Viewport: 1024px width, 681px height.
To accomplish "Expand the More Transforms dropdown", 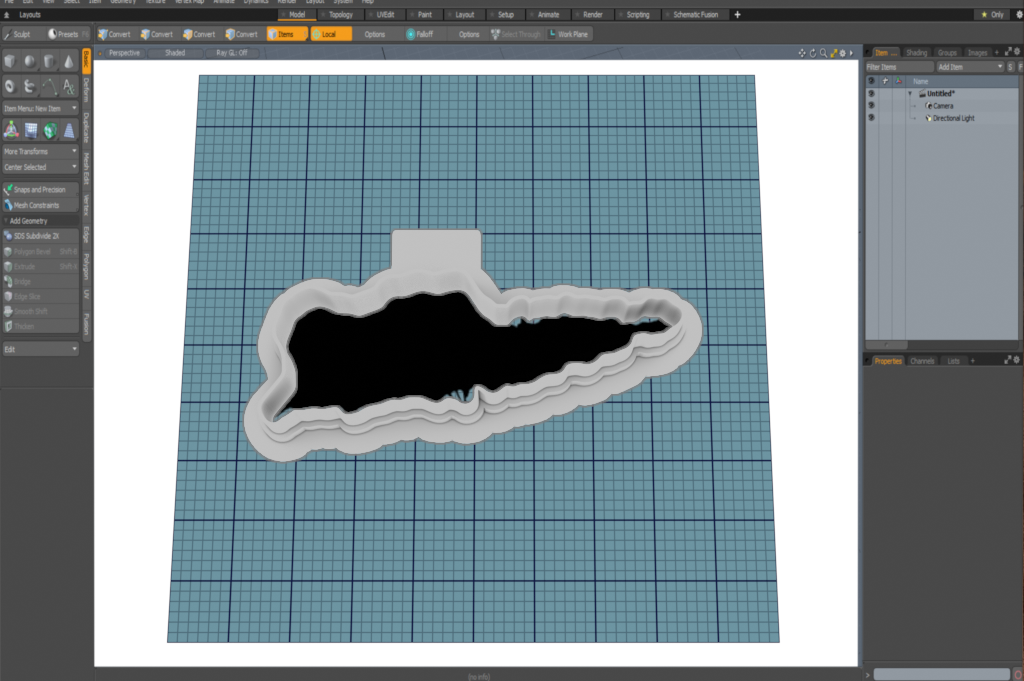I will coord(40,151).
